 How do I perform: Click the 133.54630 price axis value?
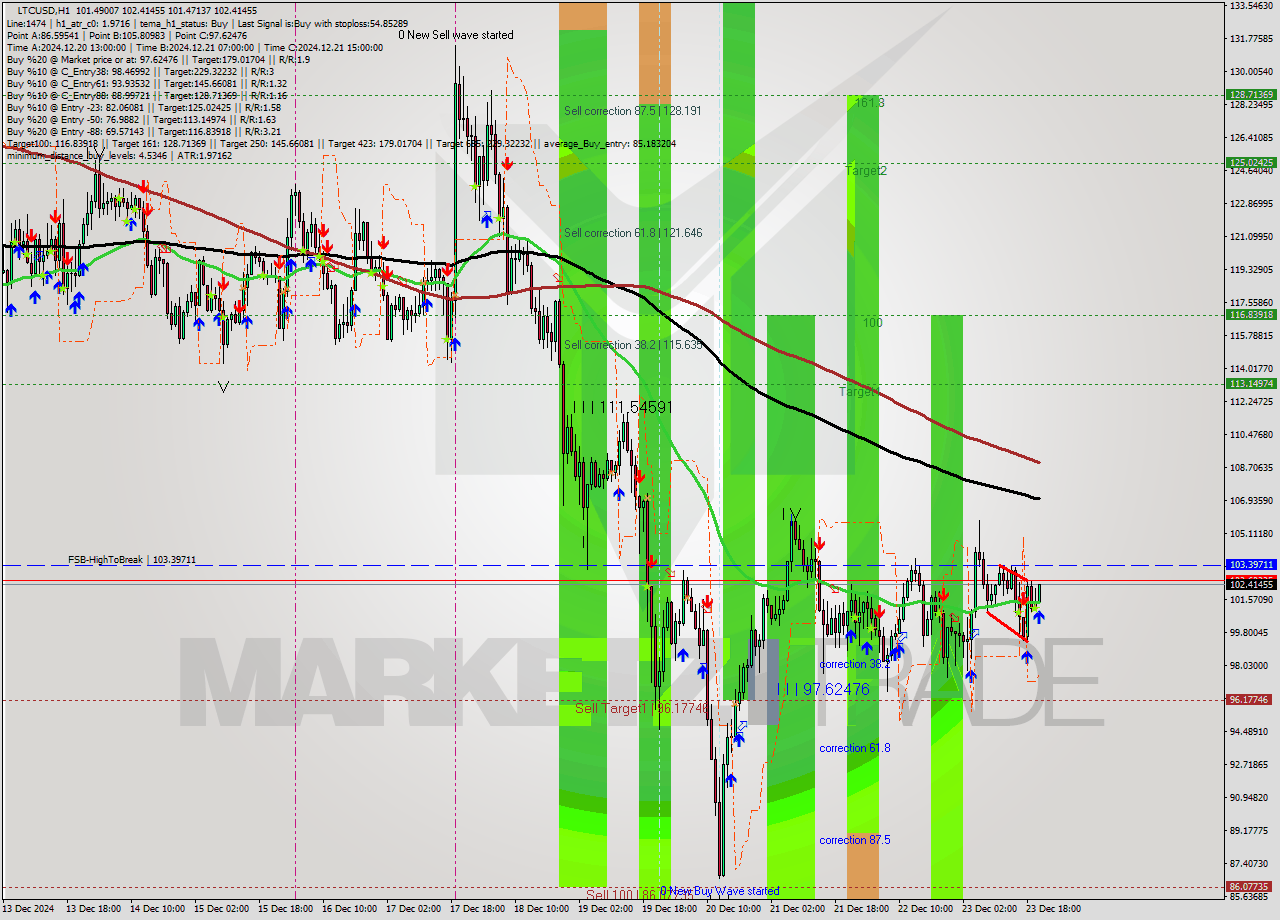pyautogui.click(x=1251, y=6)
